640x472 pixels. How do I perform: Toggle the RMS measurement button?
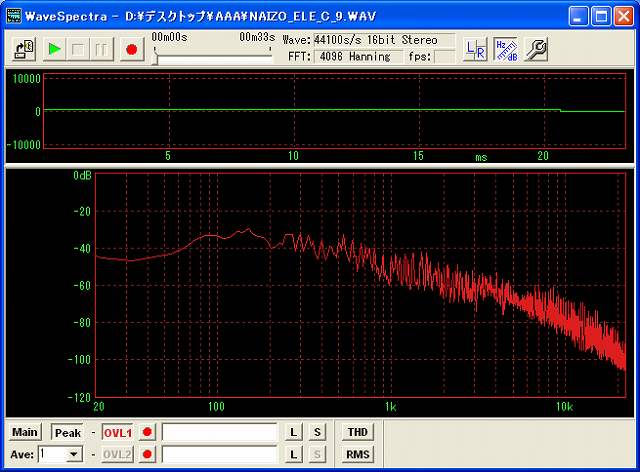(358, 454)
